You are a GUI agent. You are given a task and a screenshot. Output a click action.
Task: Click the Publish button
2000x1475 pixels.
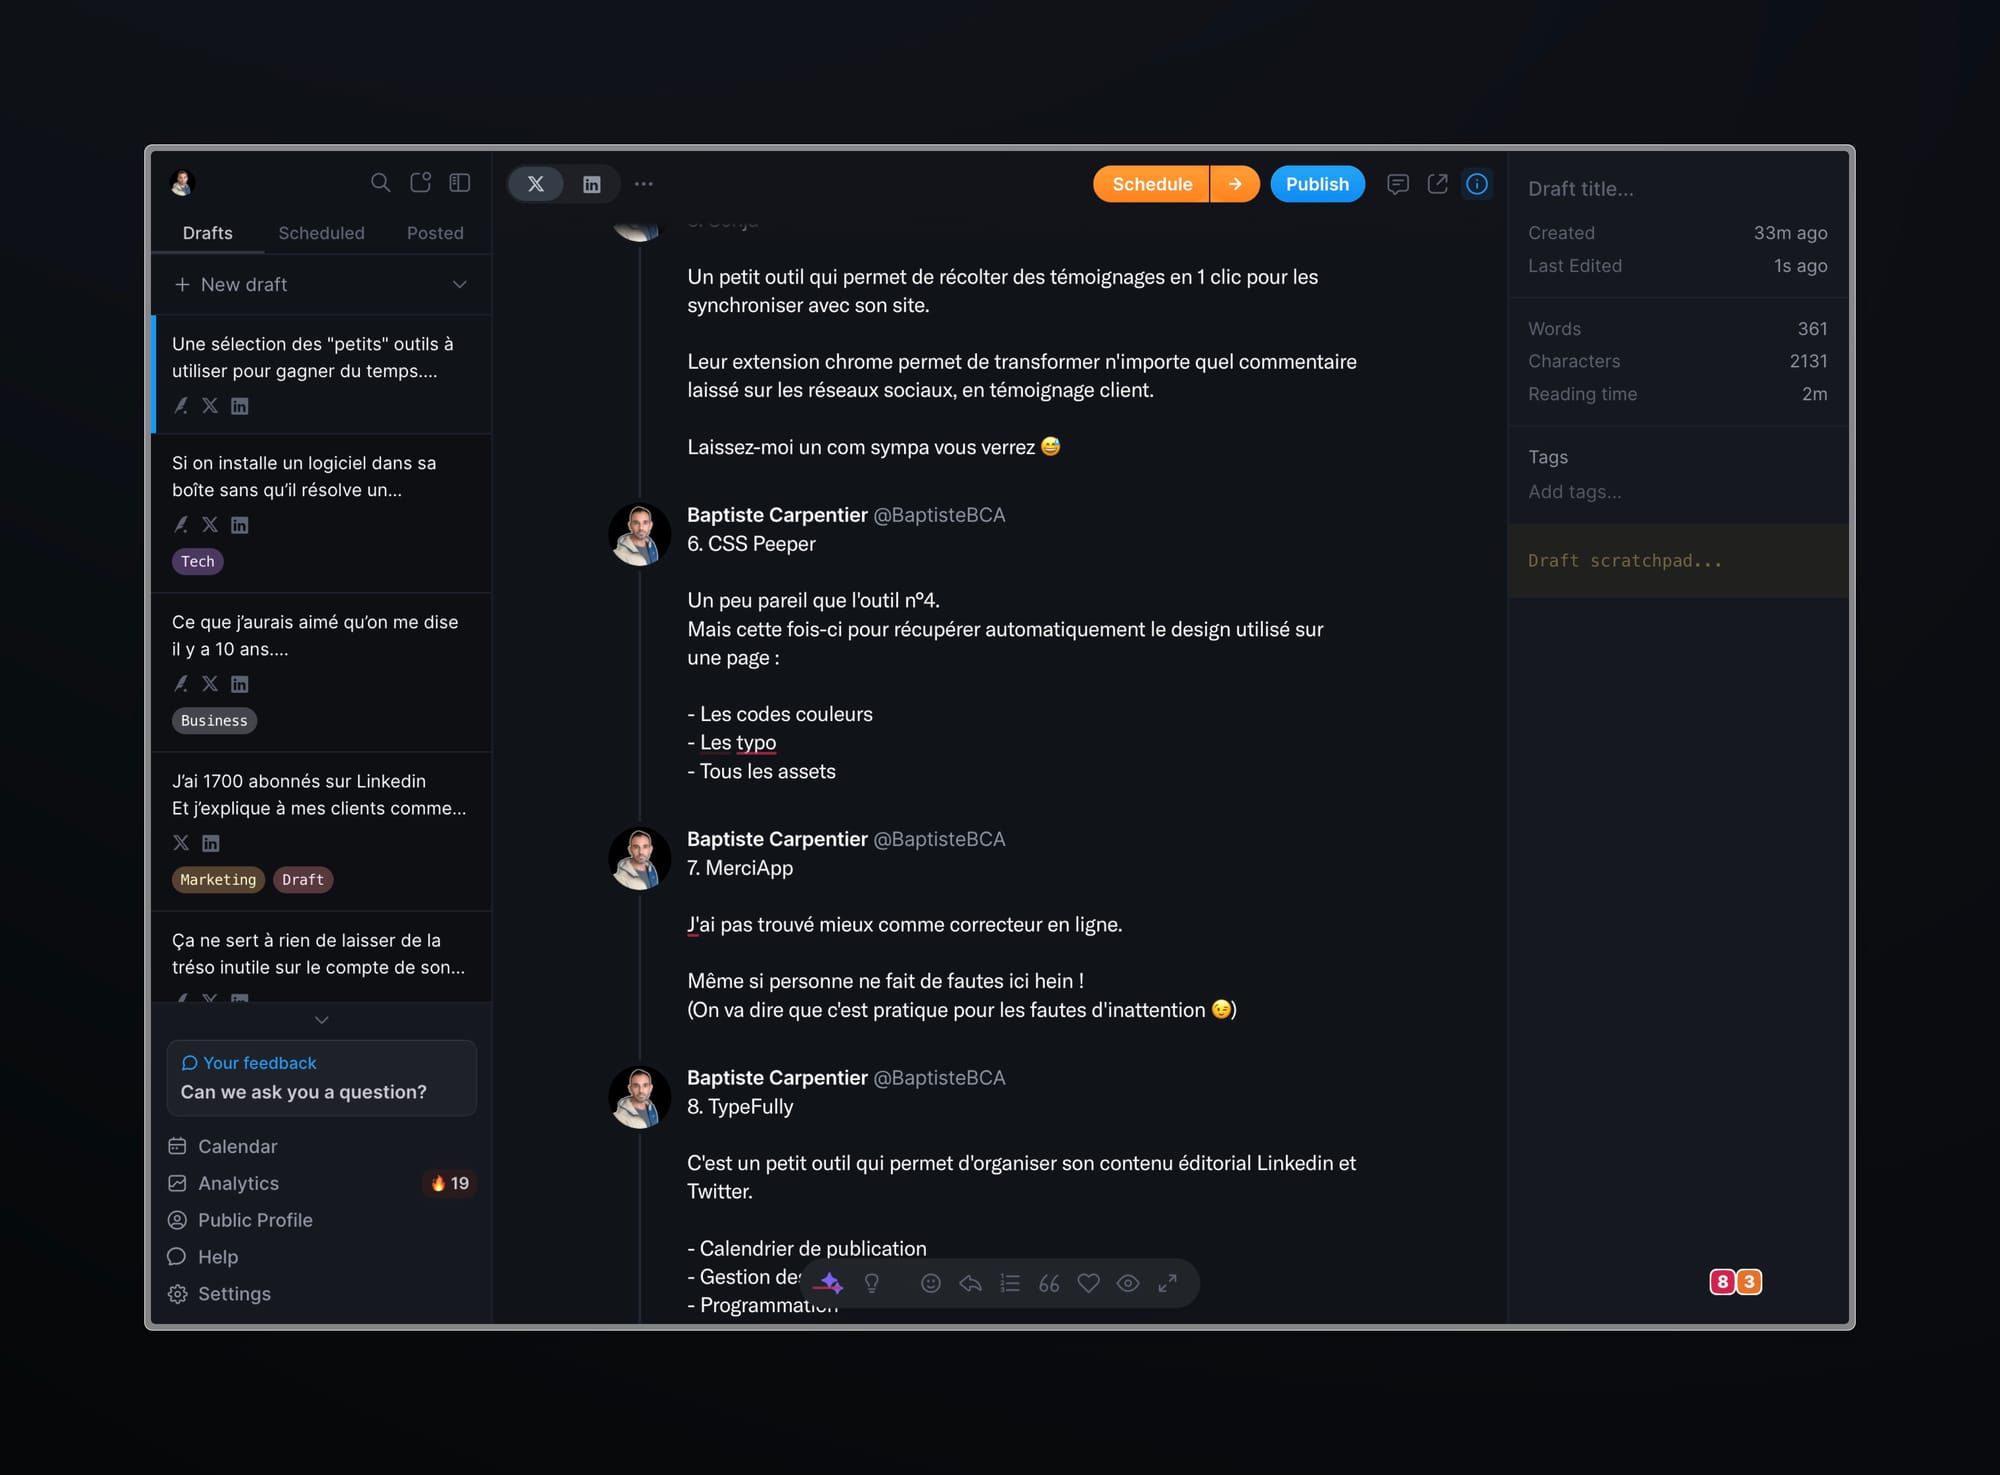click(x=1315, y=183)
